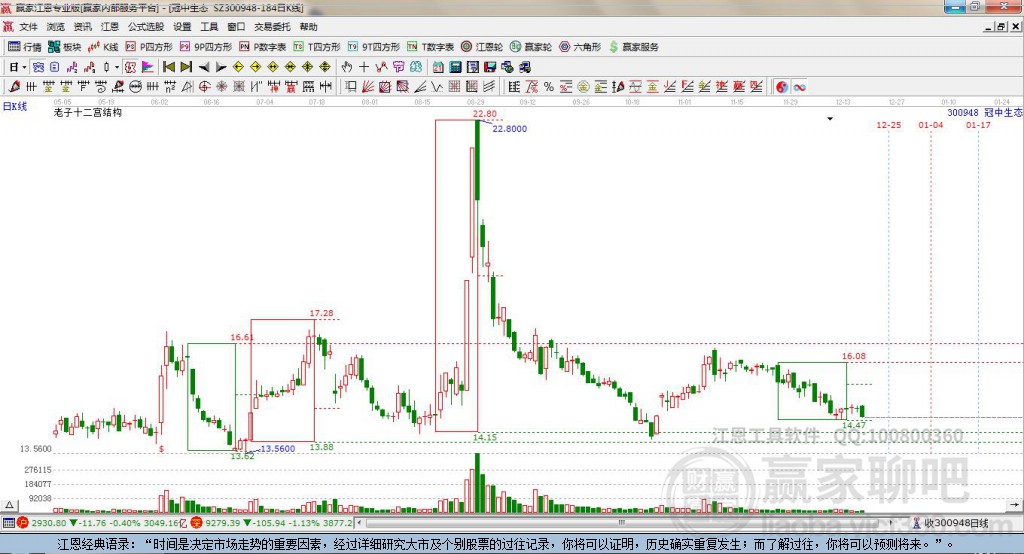Expand the candlestick style dropdown arrow
The height and width of the screenshot is (554, 1024).
[x=117, y=67]
